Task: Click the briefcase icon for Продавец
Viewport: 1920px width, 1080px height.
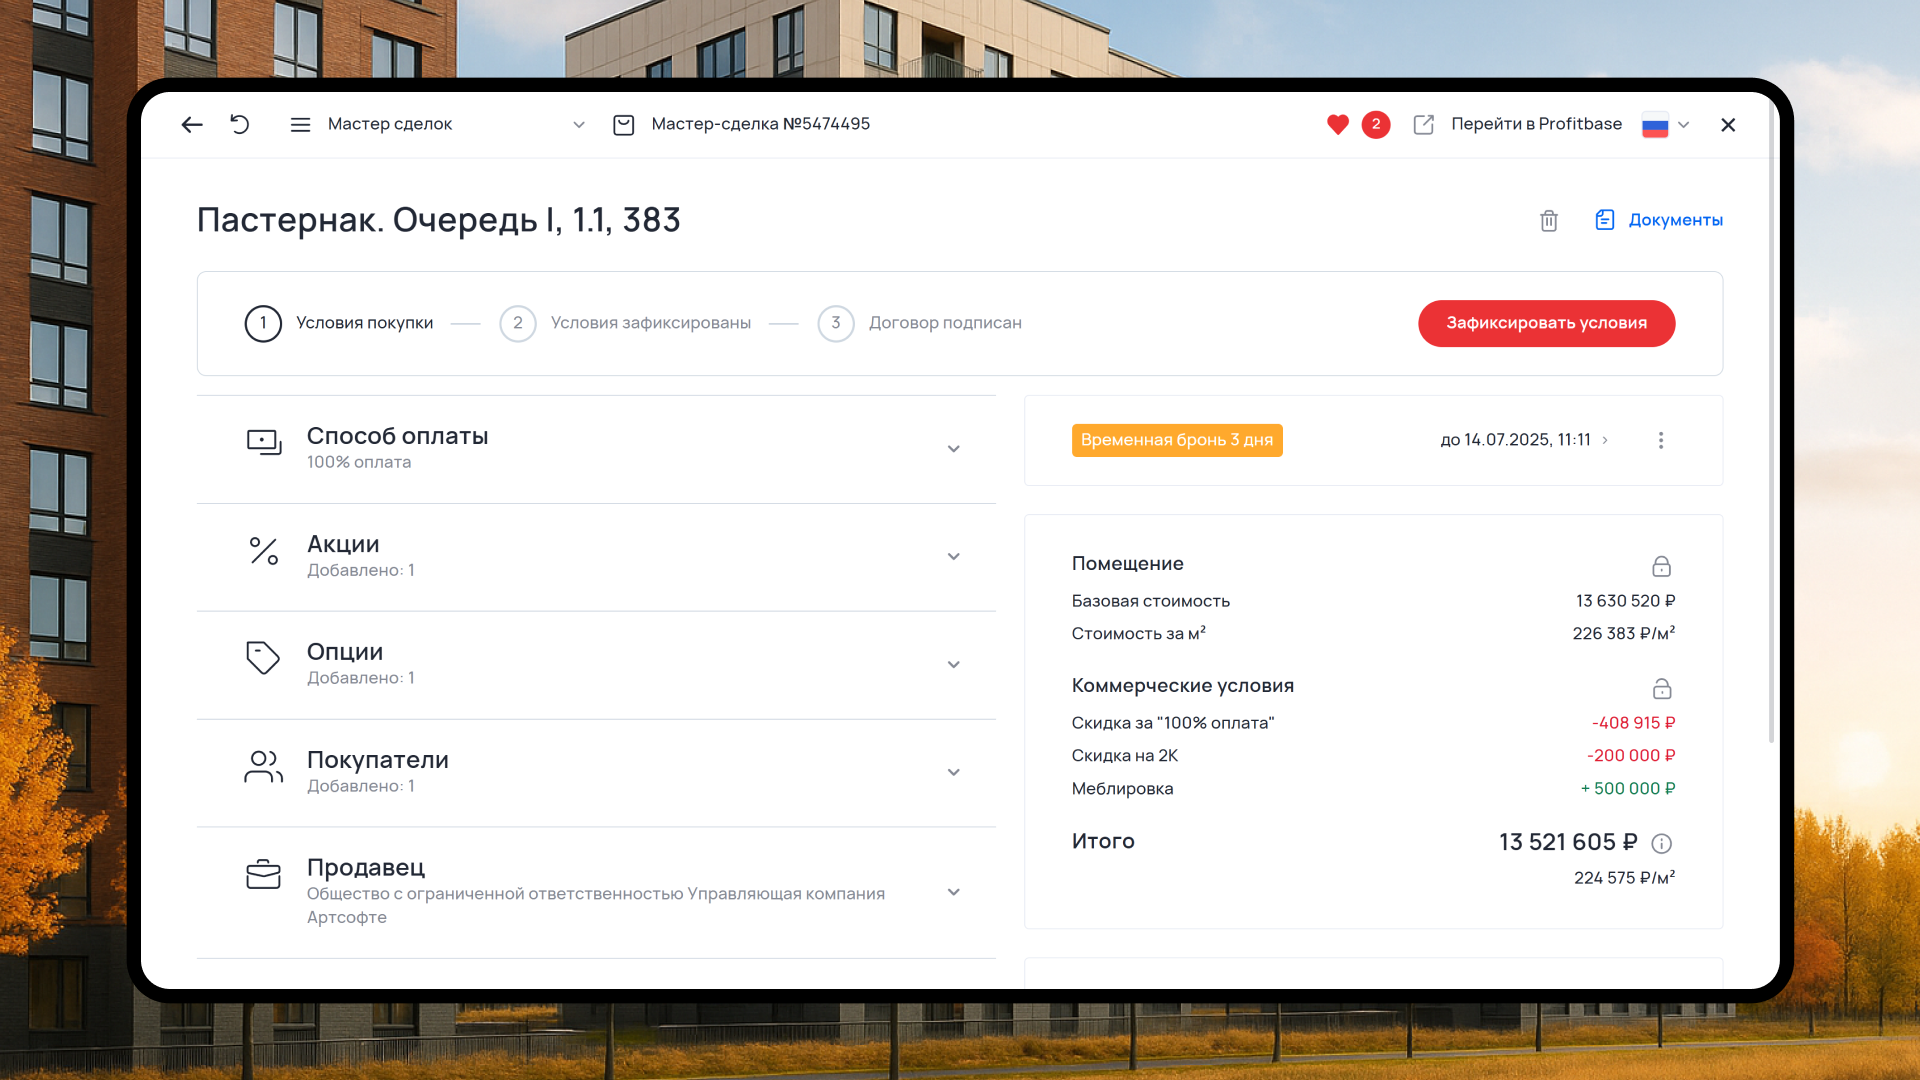Action: click(x=263, y=875)
